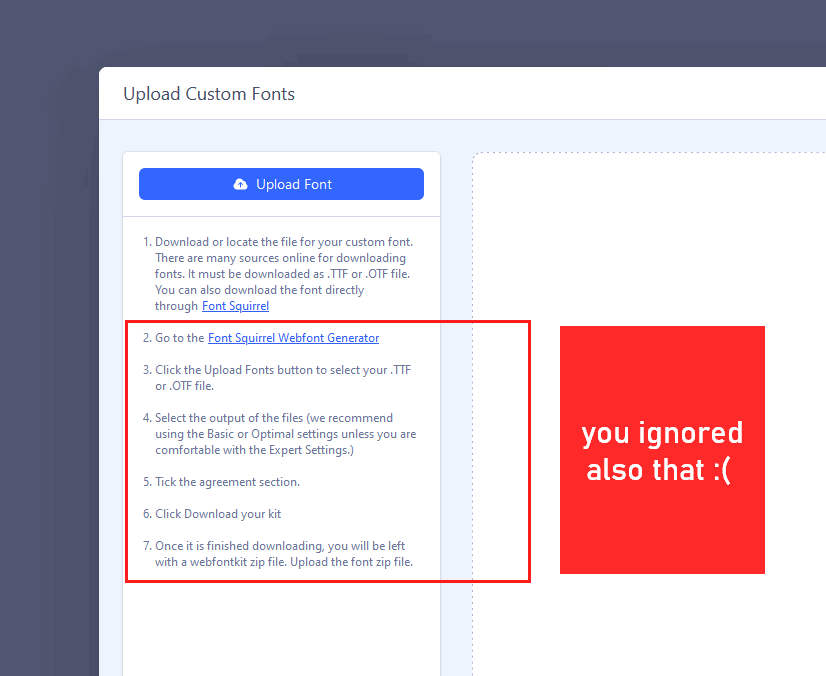This screenshot has height=676, width=826.
Task: Click 'Click the Upload Fonts button' step
Action: pyautogui.click(x=278, y=378)
